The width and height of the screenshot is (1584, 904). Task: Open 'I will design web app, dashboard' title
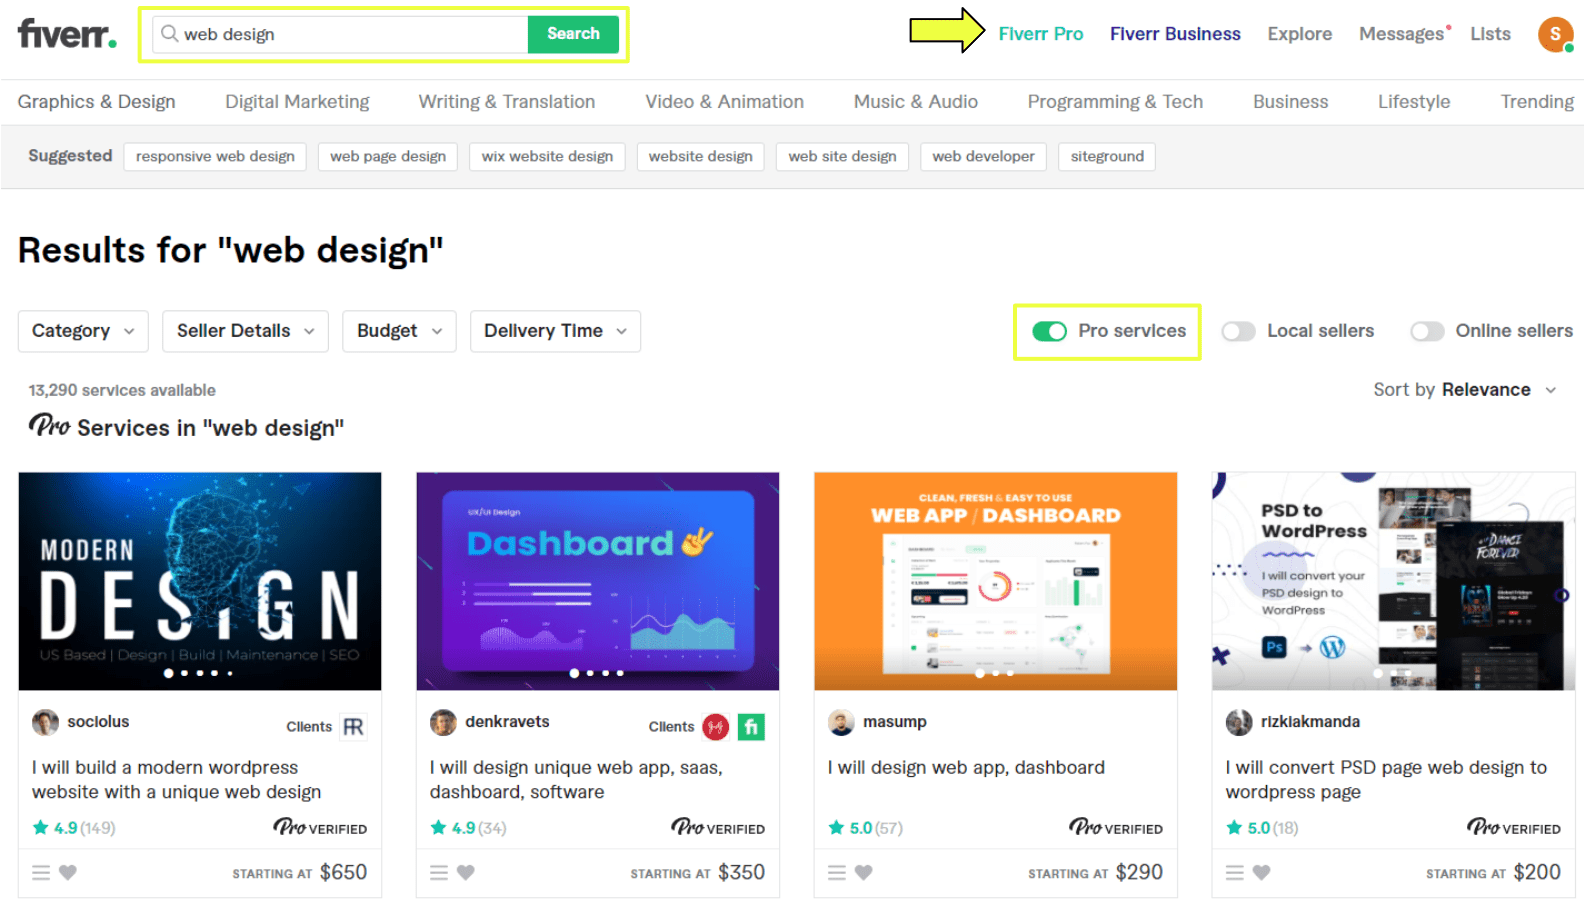pyautogui.click(x=966, y=768)
